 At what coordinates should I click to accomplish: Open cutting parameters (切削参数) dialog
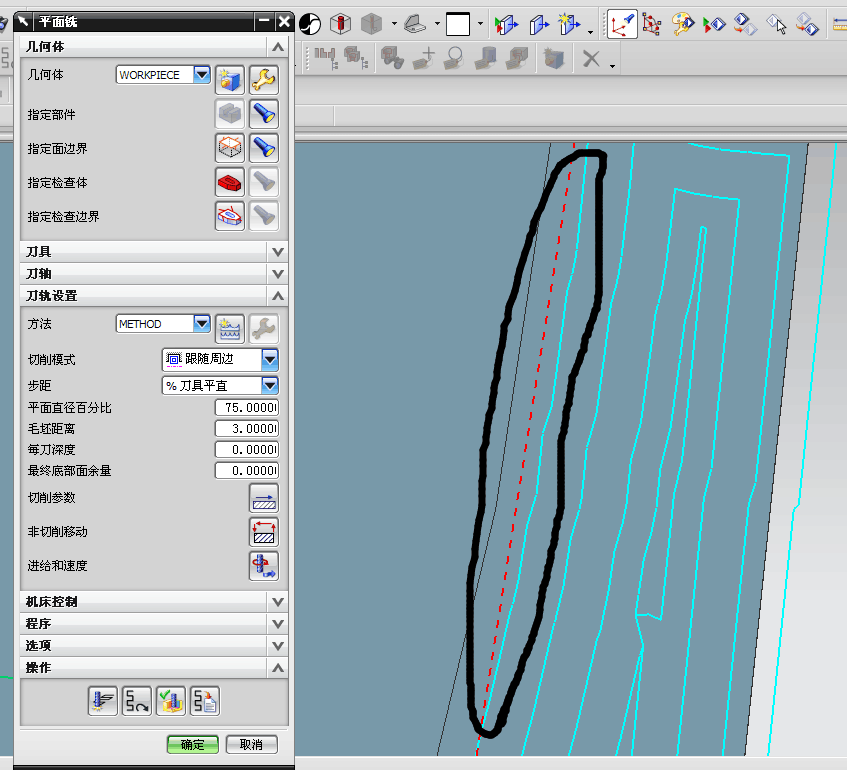pos(264,498)
